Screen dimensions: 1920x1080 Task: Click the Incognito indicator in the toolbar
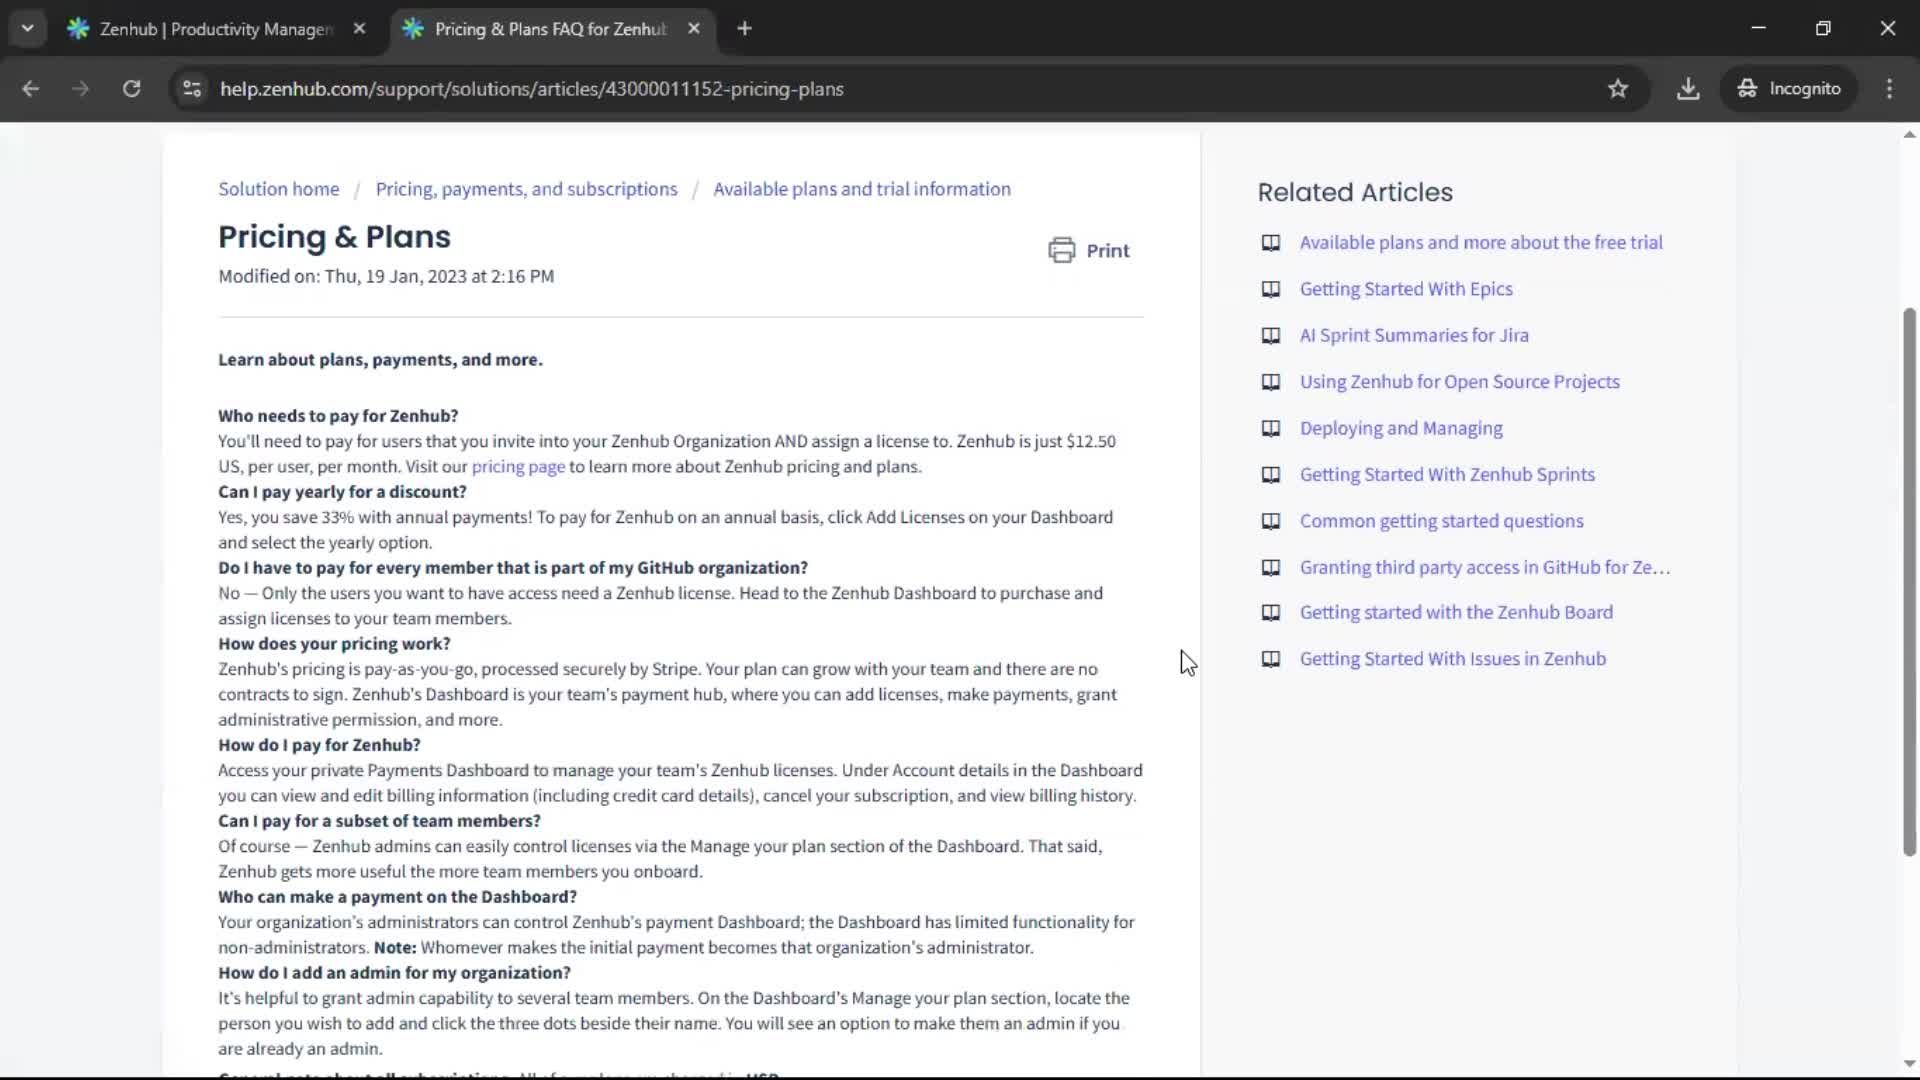tap(1789, 88)
